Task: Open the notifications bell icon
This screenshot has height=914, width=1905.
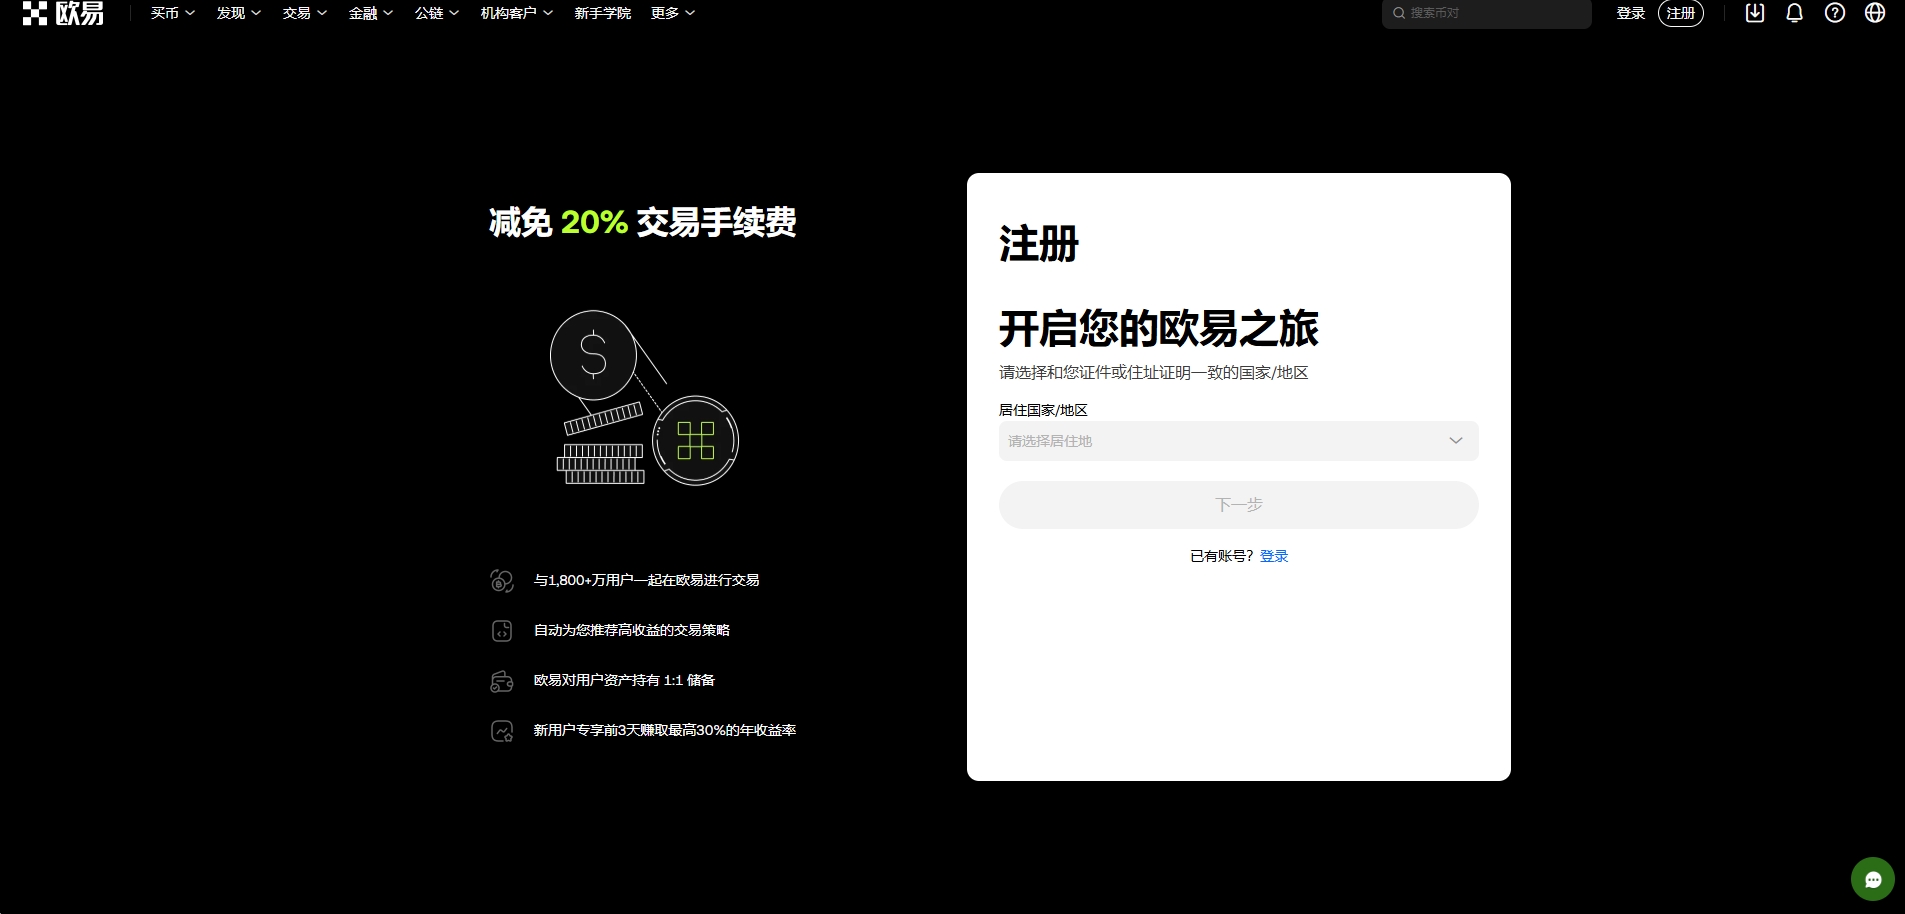Action: click(x=1794, y=13)
